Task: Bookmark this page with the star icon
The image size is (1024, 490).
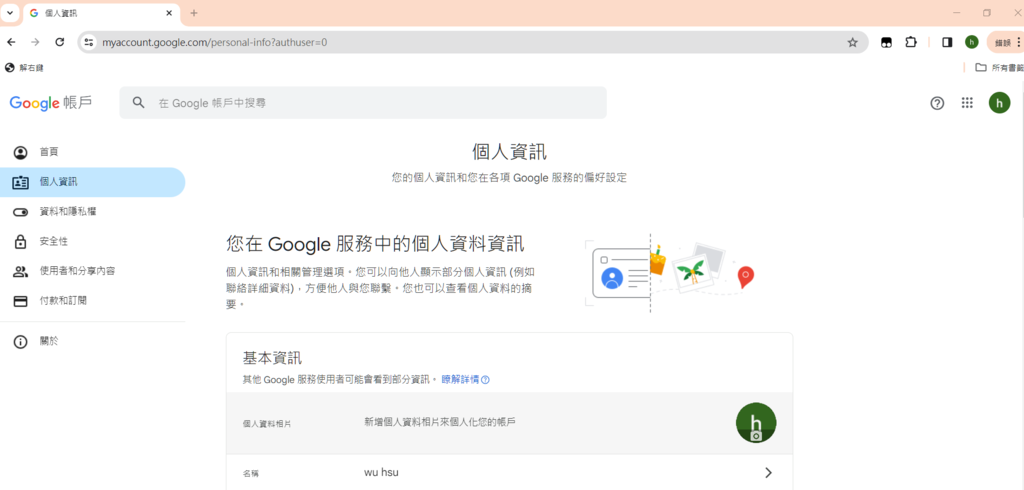Action: coord(852,42)
